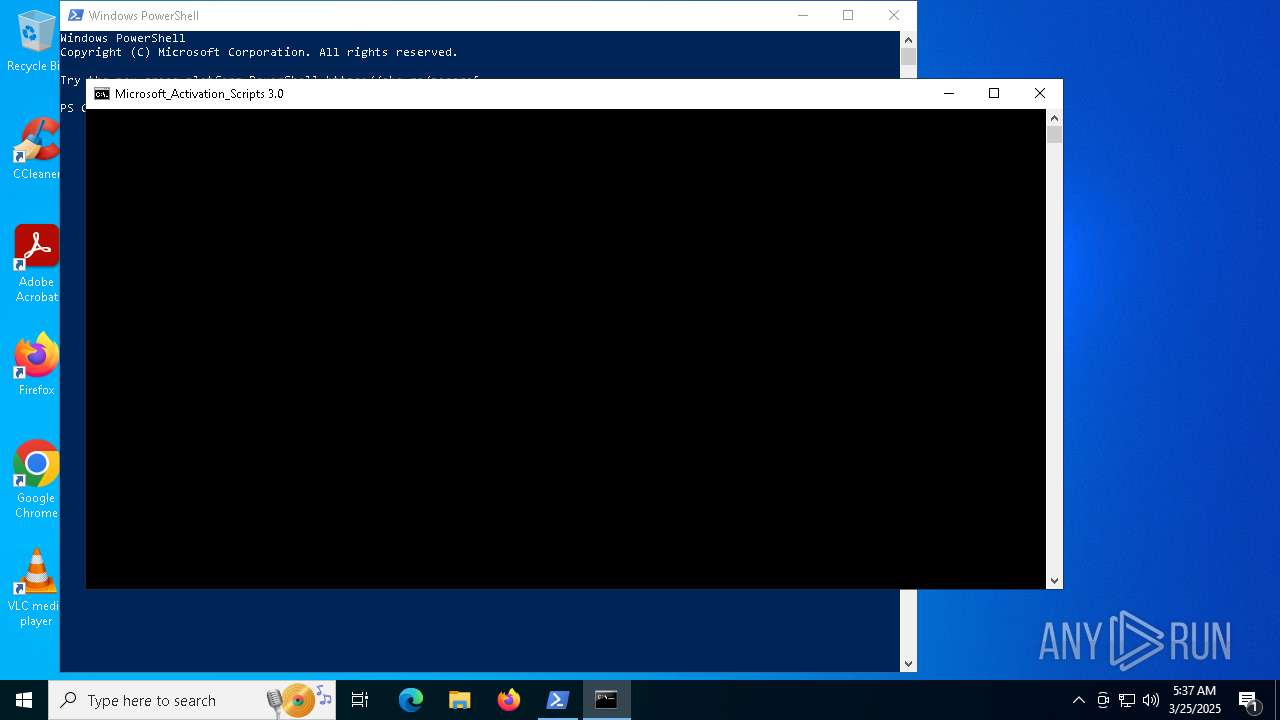The width and height of the screenshot is (1280, 720).
Task: Click the taskbar search box
Action: (x=192, y=700)
